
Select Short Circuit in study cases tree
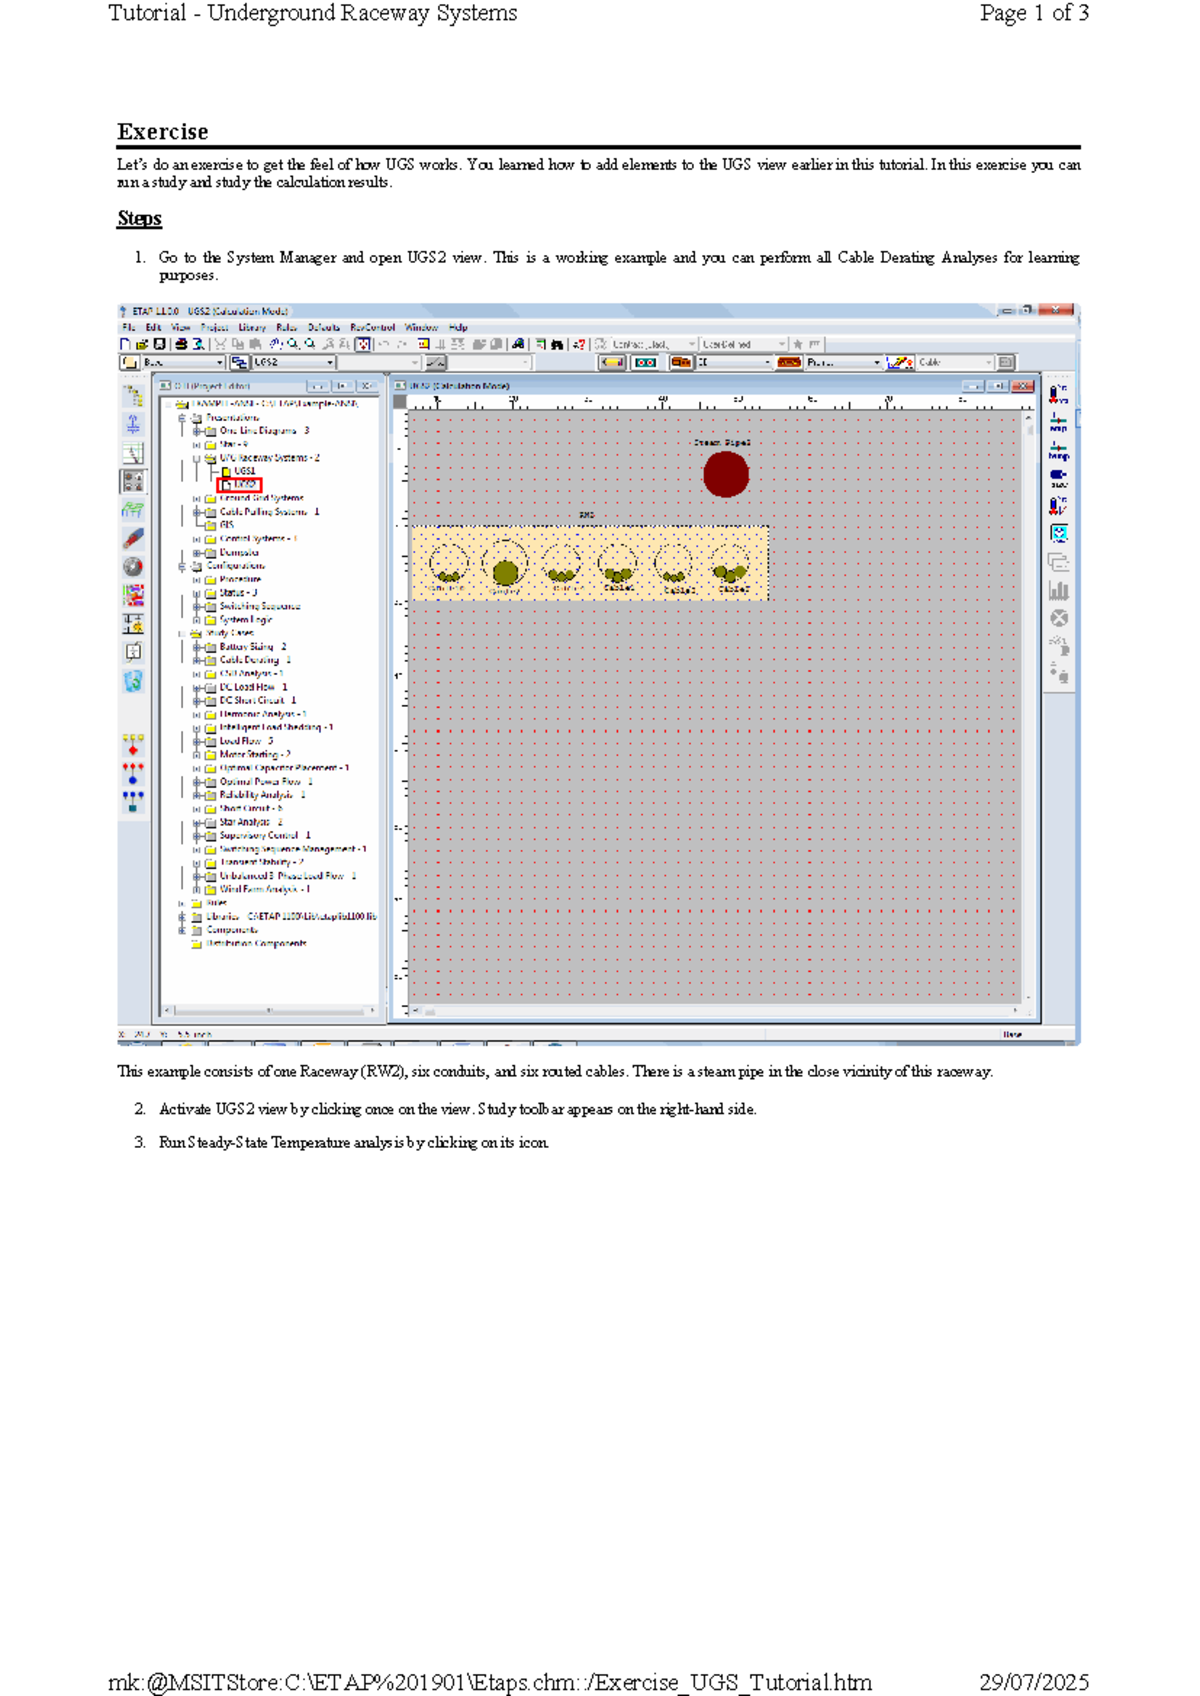[251, 808]
